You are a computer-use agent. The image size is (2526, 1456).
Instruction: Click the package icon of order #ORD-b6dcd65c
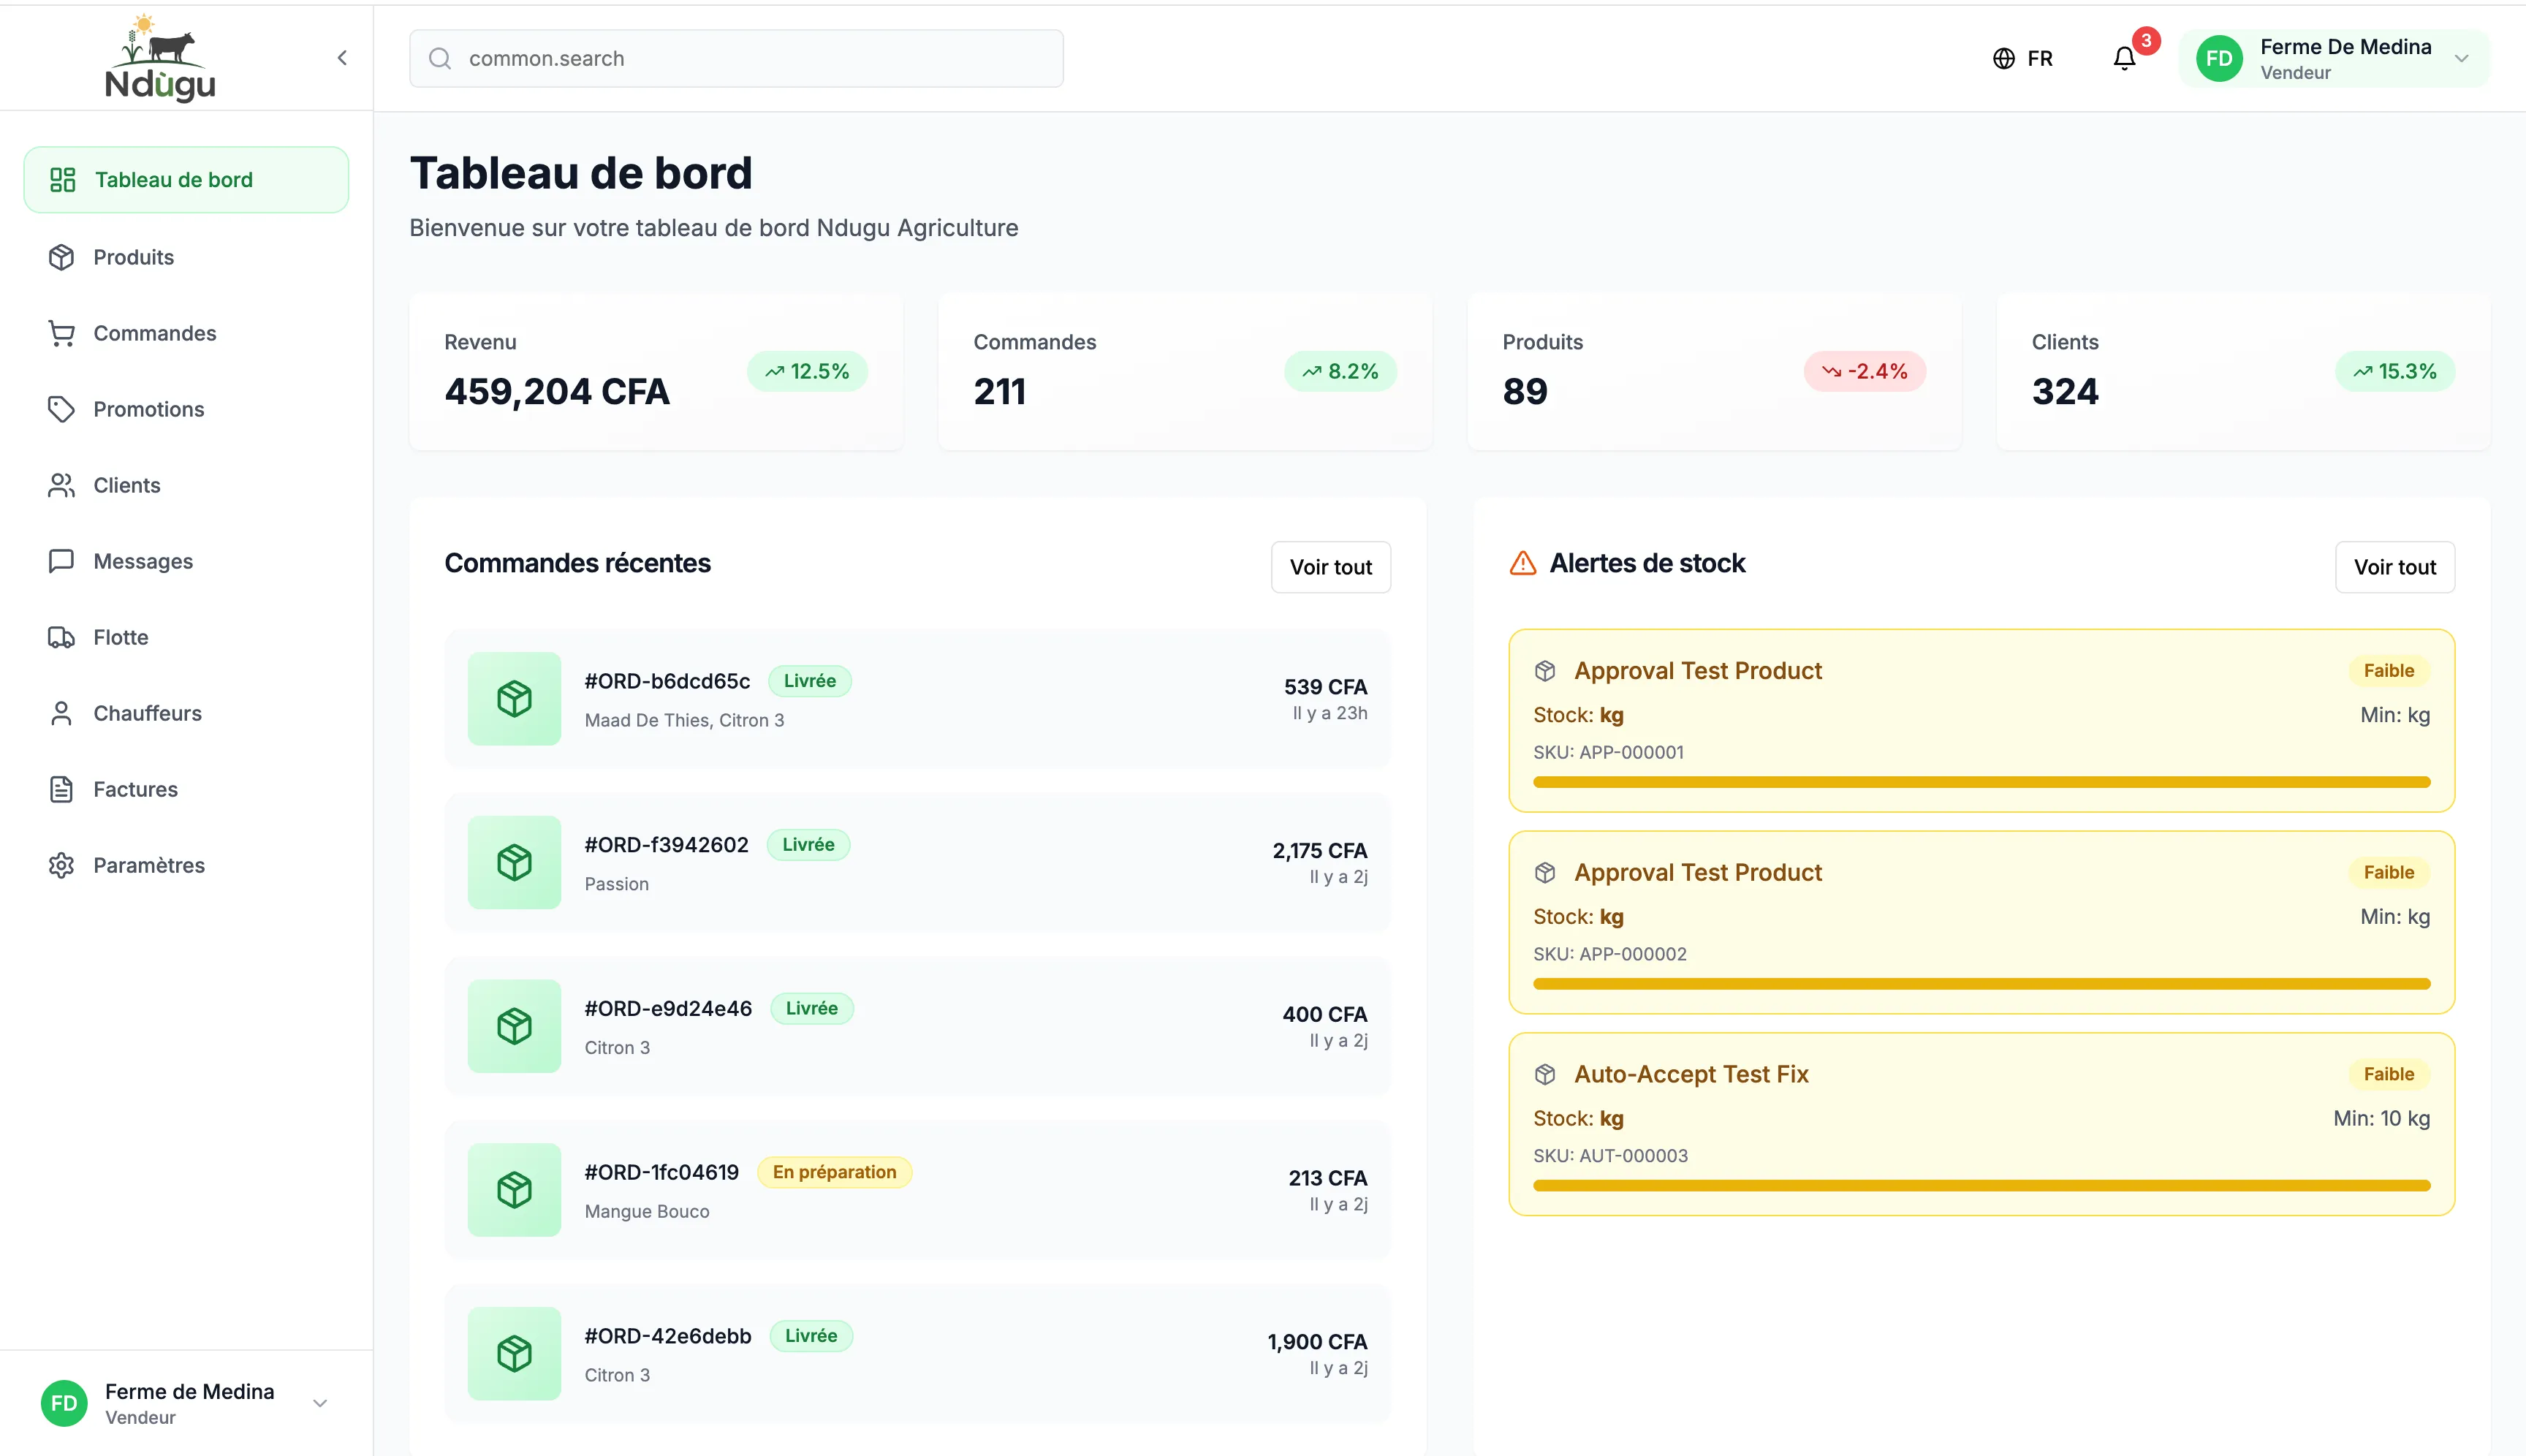click(514, 698)
